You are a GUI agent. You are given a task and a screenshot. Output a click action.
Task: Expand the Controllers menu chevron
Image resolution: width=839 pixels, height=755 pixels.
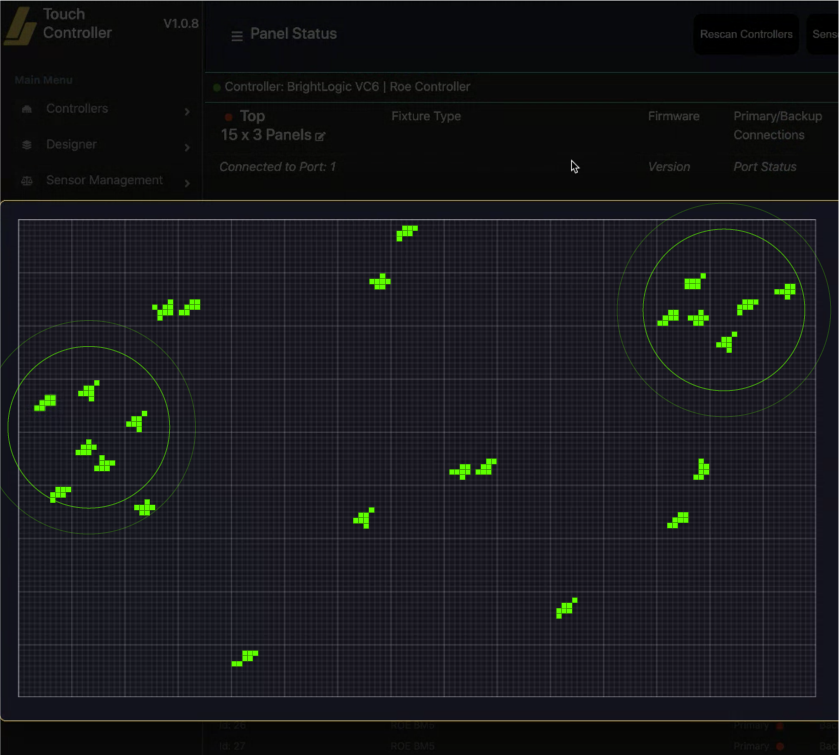point(186,108)
